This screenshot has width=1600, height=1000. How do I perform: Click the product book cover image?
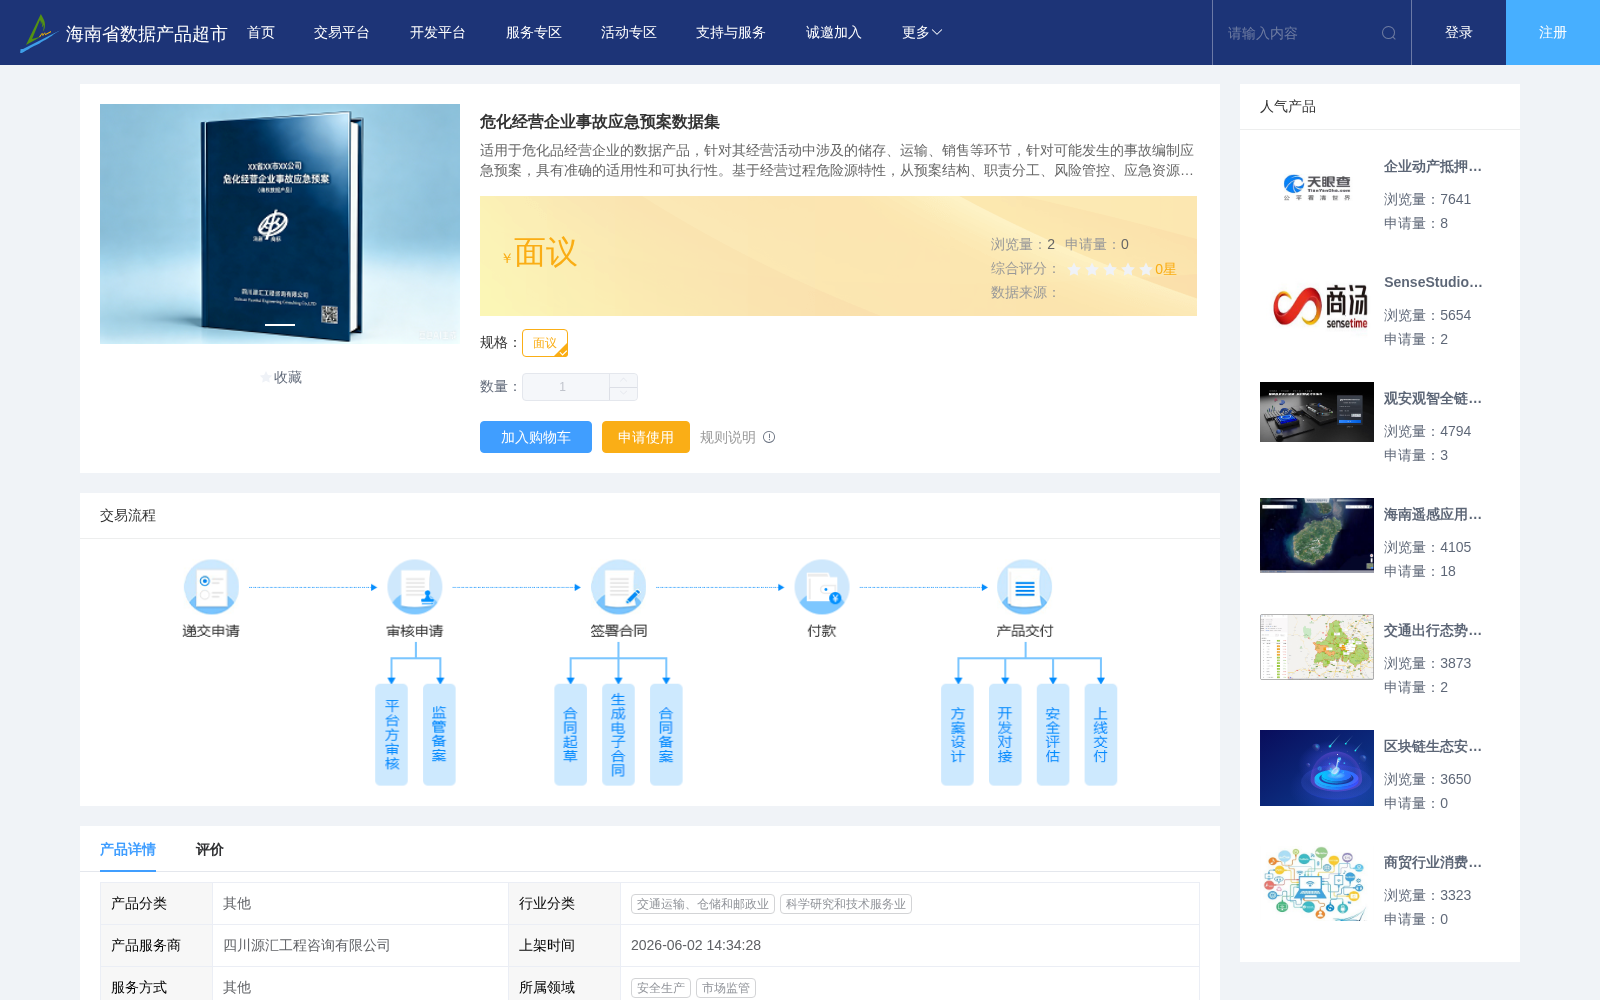tap(280, 224)
